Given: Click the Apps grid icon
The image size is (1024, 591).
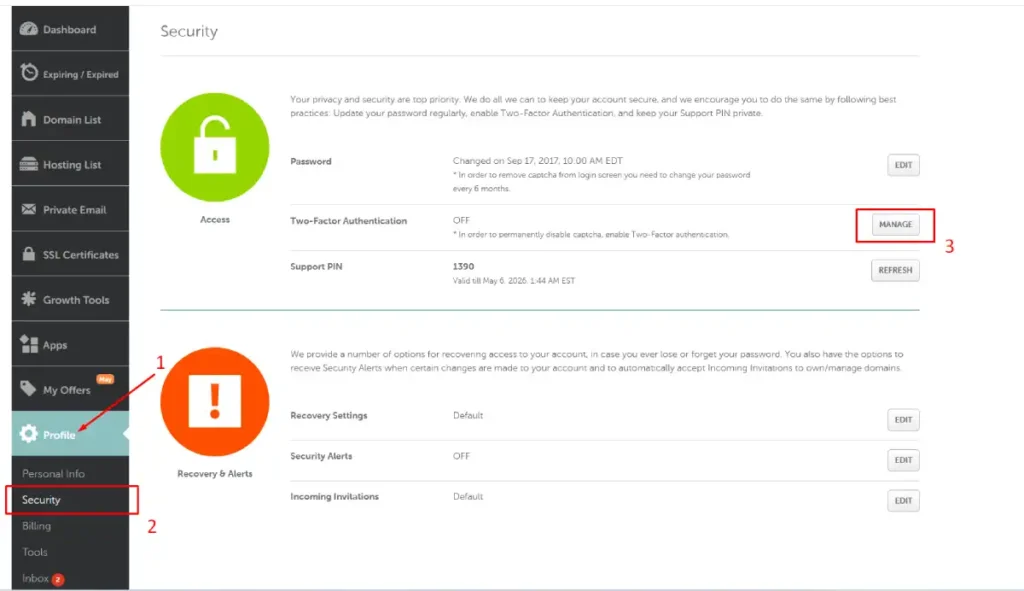Looking at the screenshot, I should click(29, 344).
